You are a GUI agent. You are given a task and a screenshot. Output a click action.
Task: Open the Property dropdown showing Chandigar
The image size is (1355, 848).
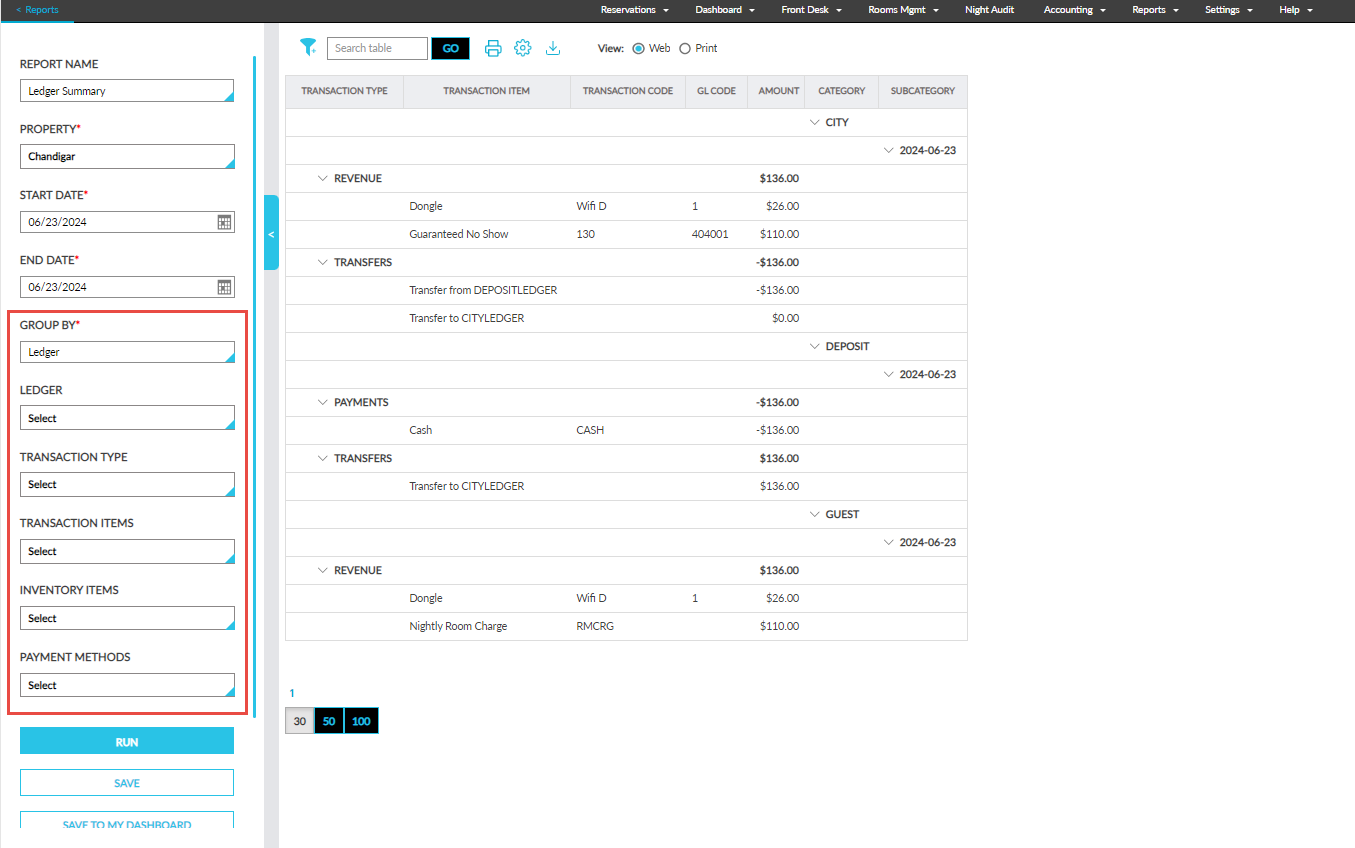coord(127,157)
